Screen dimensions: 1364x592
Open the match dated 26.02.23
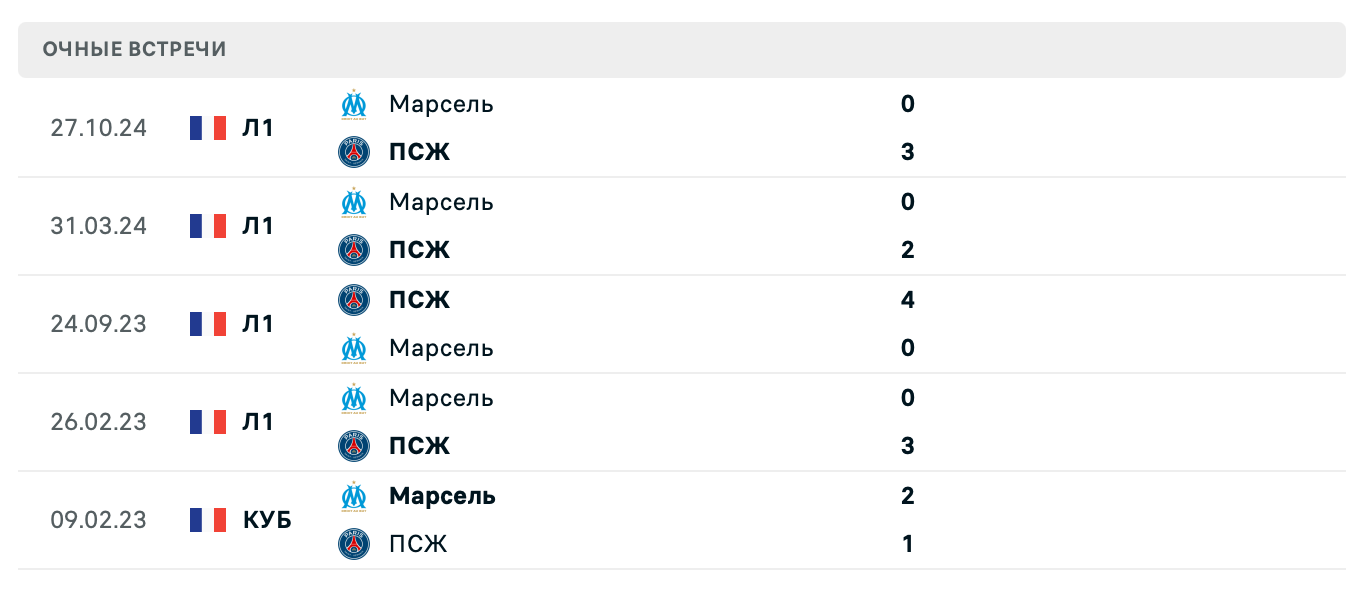(98, 422)
